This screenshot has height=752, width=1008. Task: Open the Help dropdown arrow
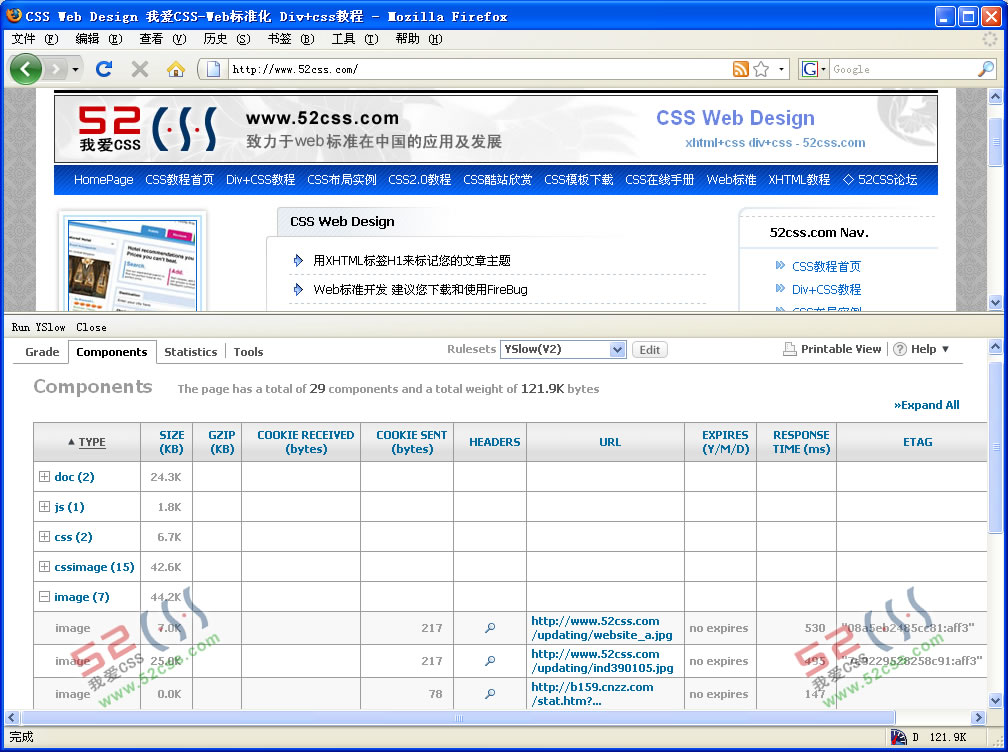tap(945, 349)
